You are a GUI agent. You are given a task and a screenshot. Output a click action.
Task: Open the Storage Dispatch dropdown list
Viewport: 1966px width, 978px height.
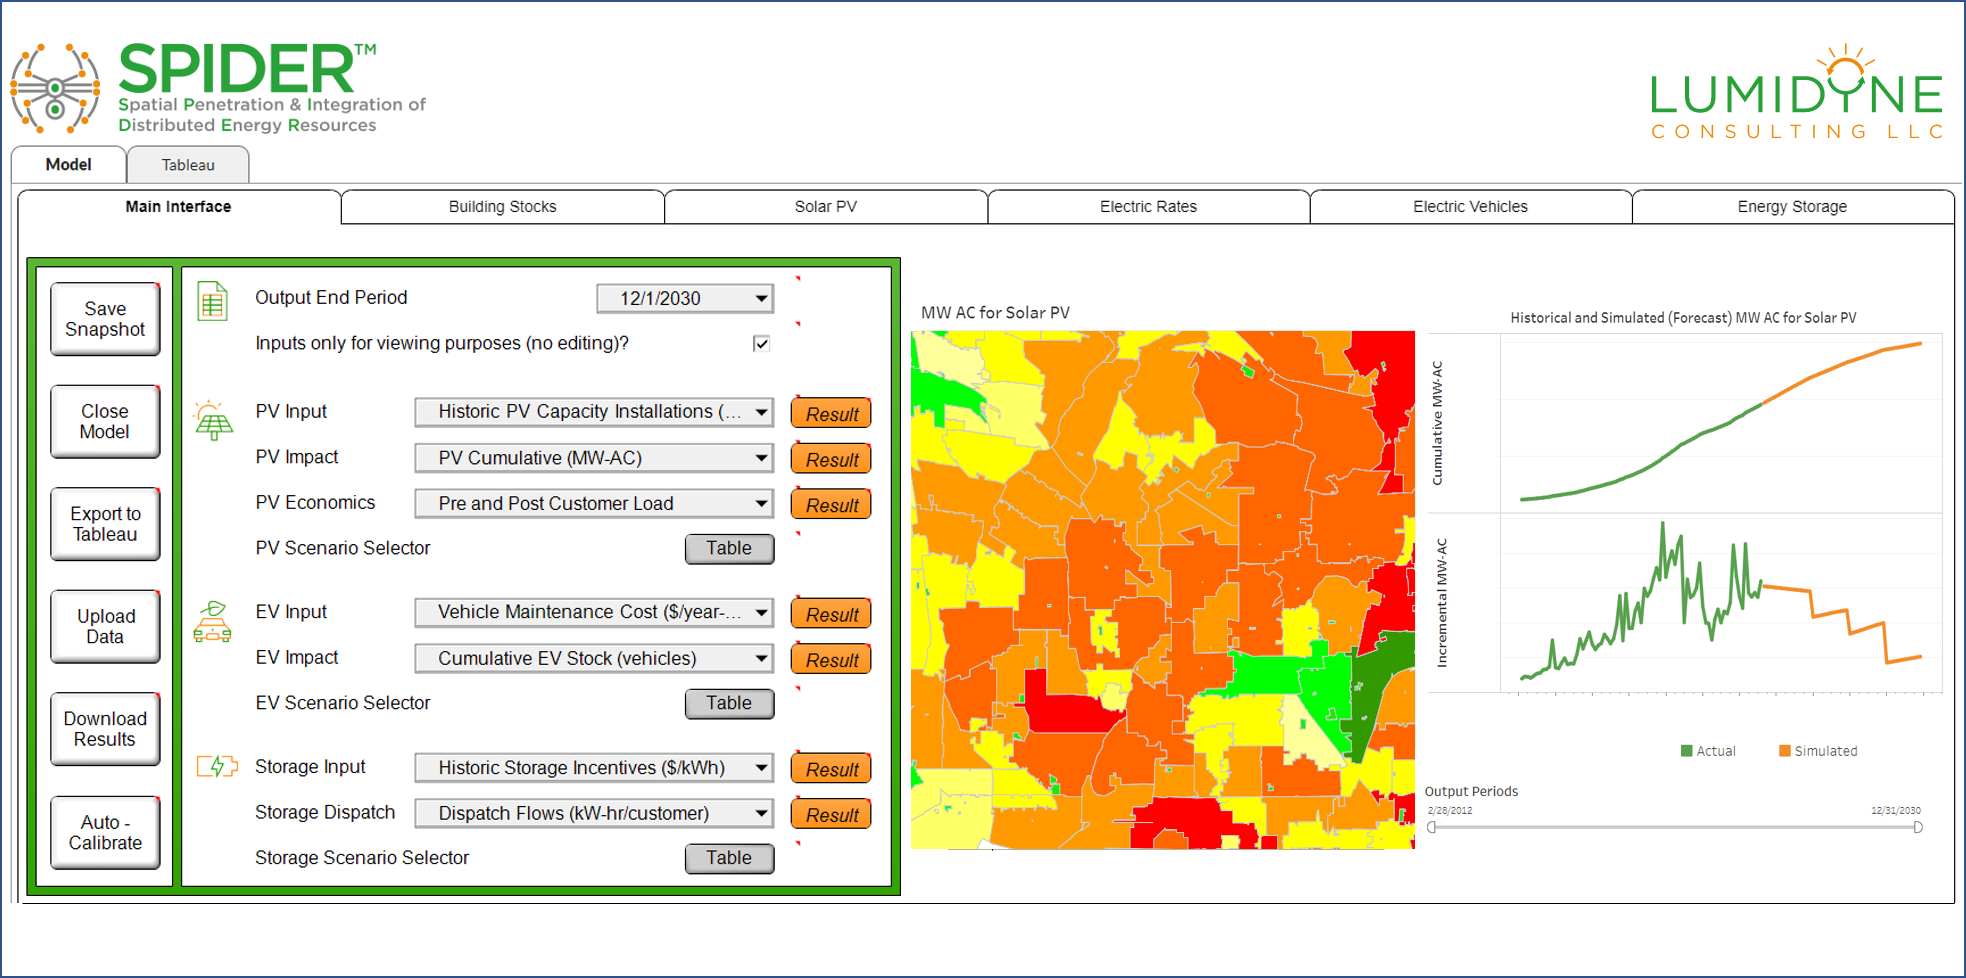(x=761, y=814)
